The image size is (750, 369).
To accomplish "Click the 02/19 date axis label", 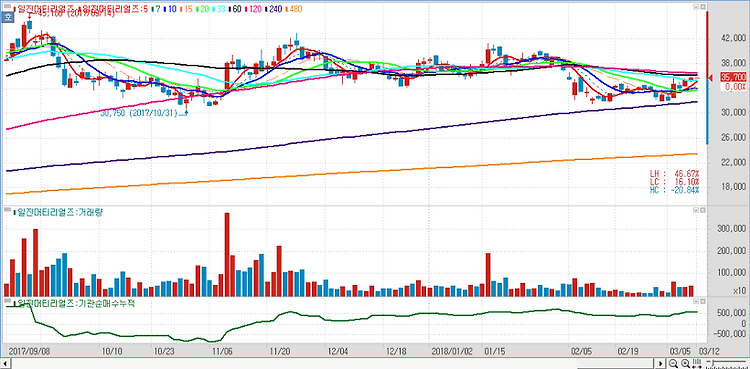I will point(627,351).
